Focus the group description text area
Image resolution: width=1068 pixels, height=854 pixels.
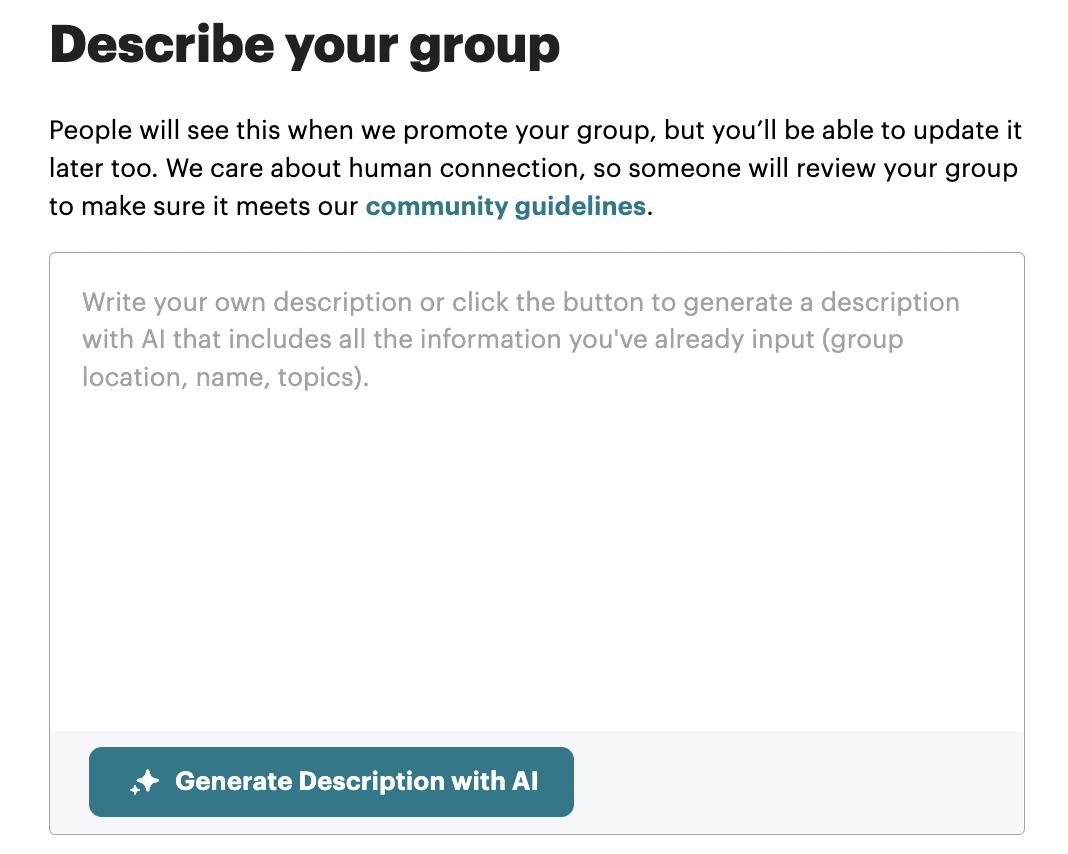click(537, 492)
